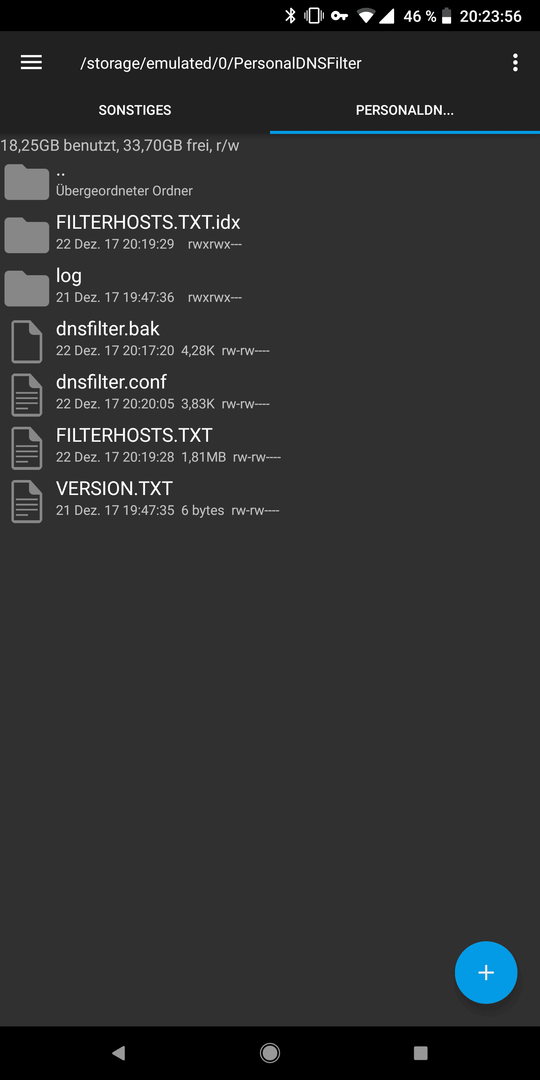
Task: Tap the blue plus floating button
Action: (x=486, y=972)
